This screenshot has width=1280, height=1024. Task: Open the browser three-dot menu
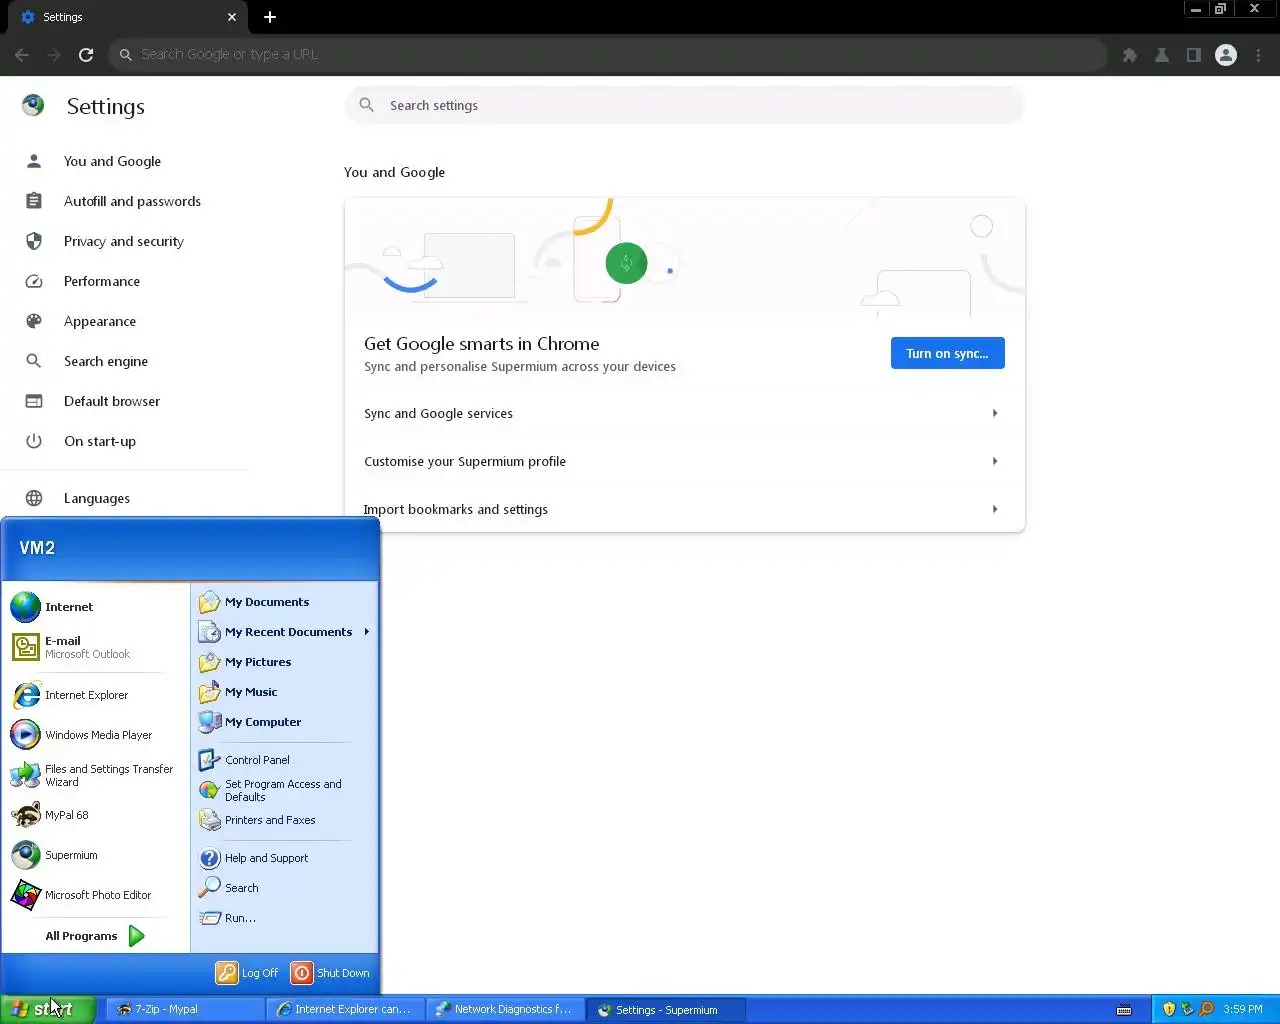[x=1259, y=55]
